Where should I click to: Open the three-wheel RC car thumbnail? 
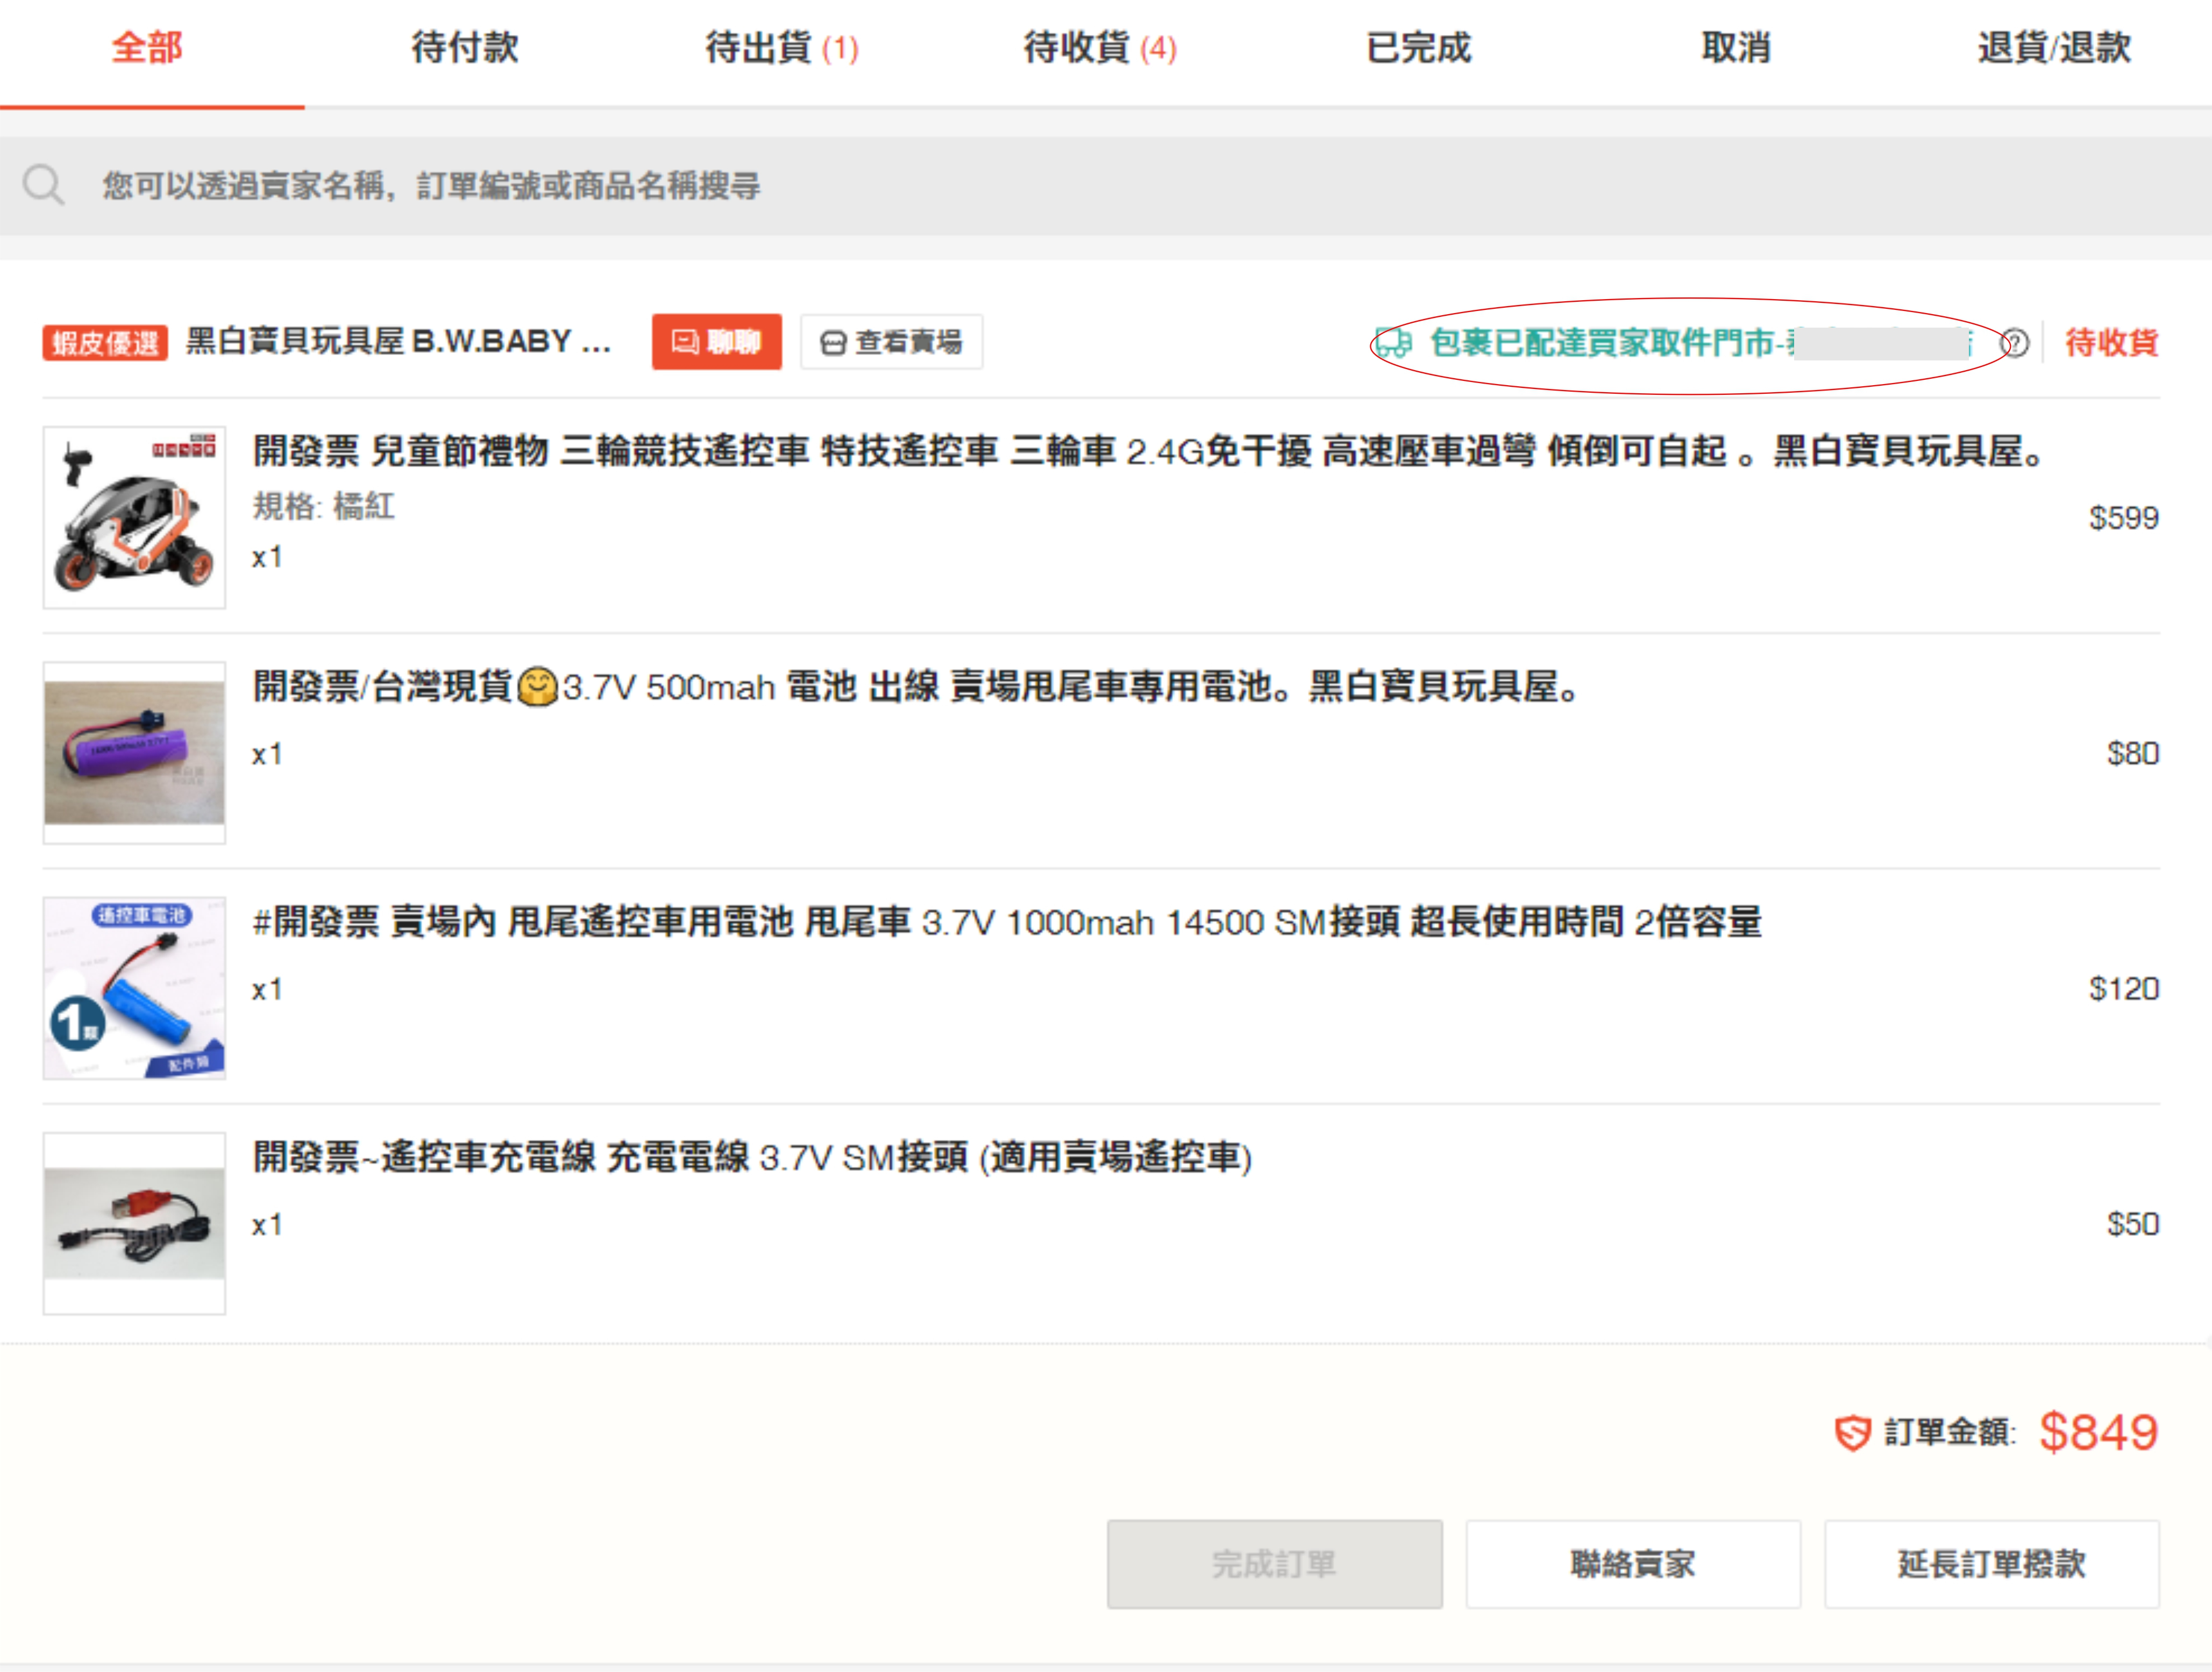click(134, 517)
